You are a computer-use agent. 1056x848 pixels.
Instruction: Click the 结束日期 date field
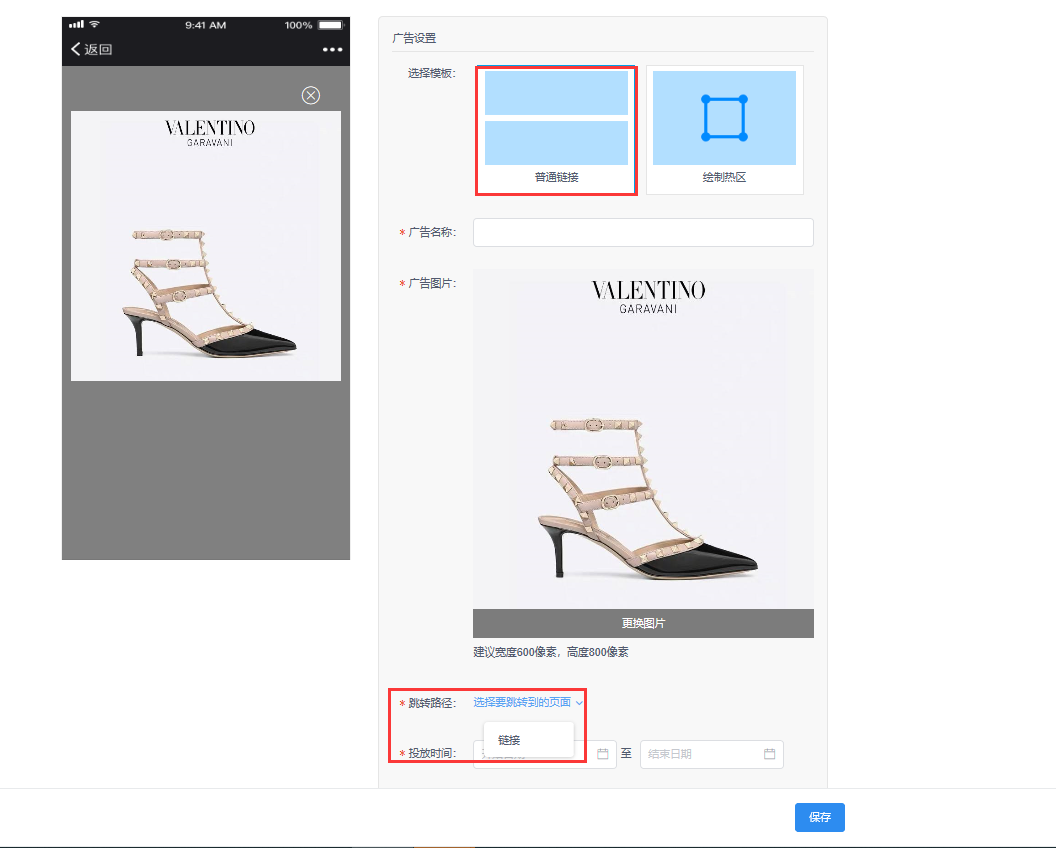[x=711, y=754]
